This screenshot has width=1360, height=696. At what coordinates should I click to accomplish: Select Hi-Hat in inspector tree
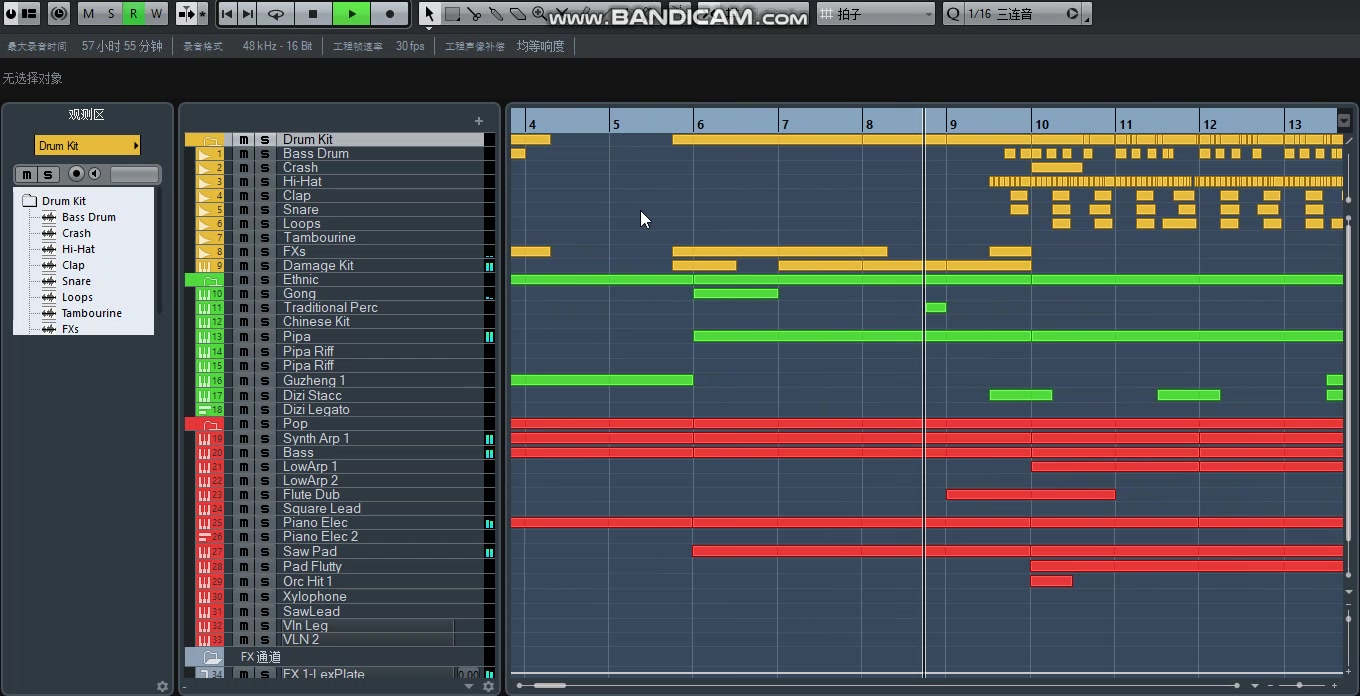point(78,249)
